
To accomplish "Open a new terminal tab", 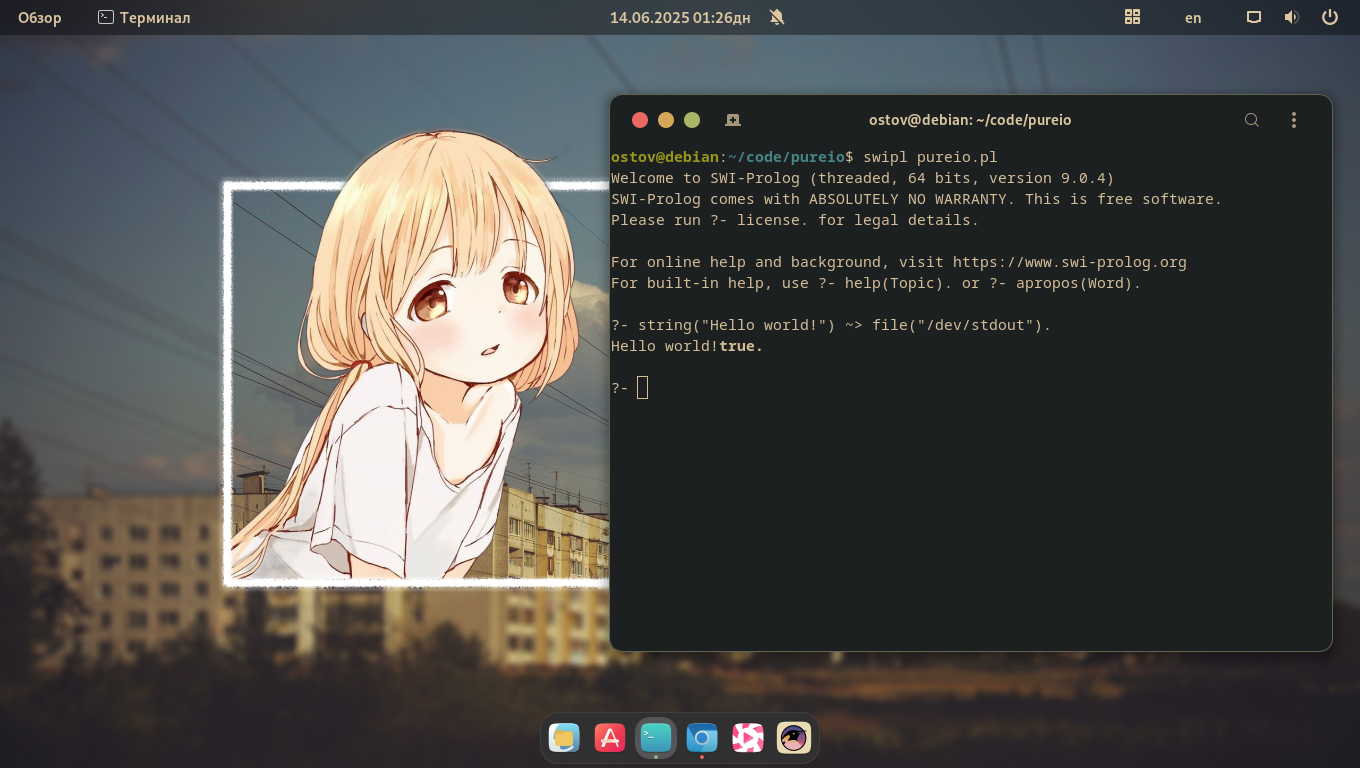I will point(733,120).
